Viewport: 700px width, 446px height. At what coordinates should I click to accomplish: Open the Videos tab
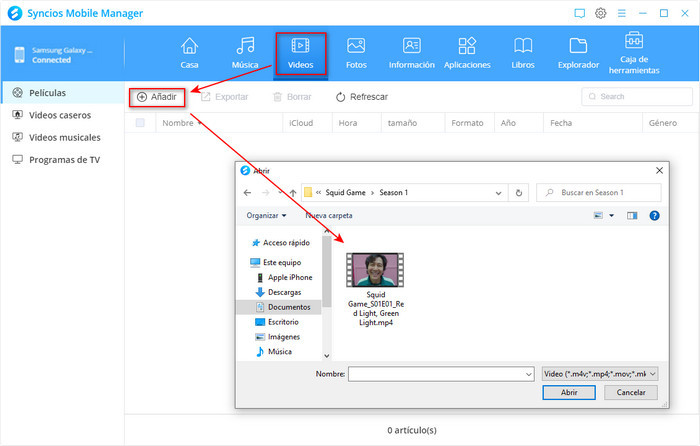(300, 53)
